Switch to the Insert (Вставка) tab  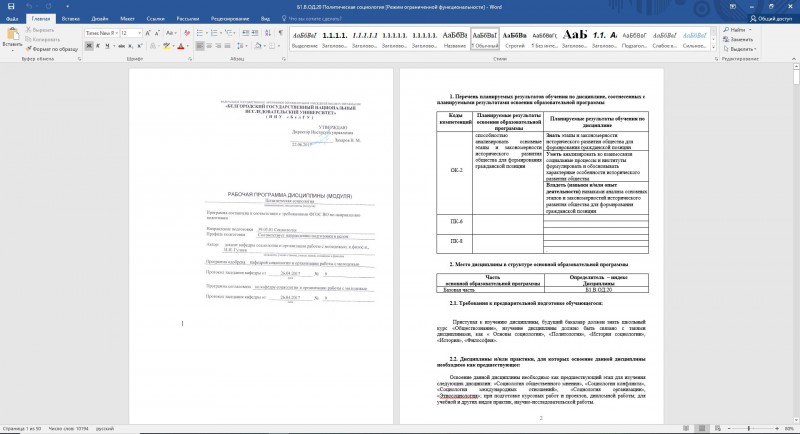tap(70, 19)
